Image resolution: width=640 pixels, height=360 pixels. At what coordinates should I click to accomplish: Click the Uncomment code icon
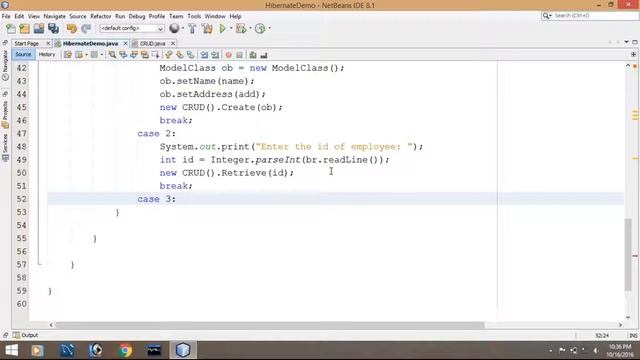(x=264, y=55)
